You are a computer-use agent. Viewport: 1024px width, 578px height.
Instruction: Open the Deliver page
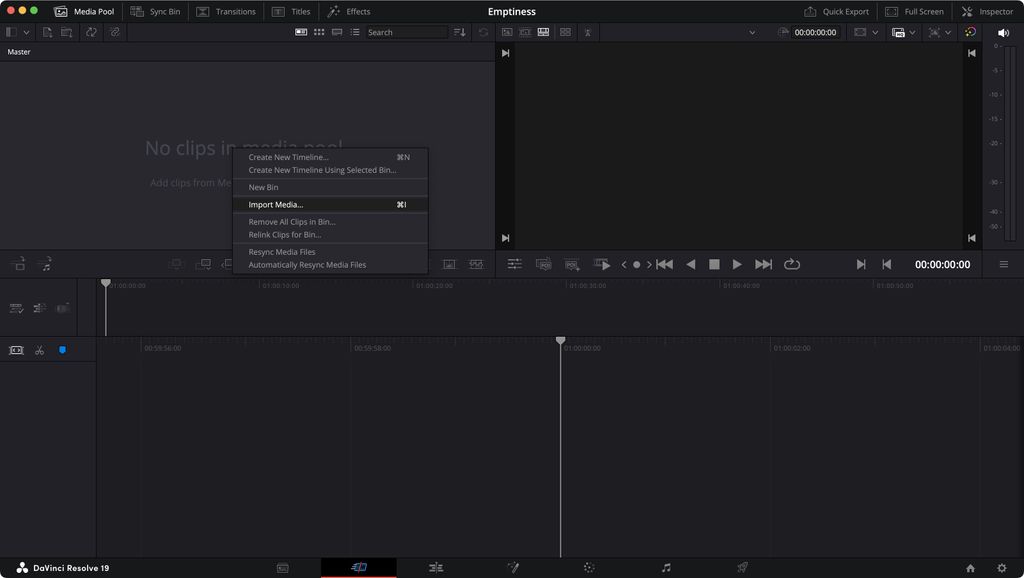point(742,567)
